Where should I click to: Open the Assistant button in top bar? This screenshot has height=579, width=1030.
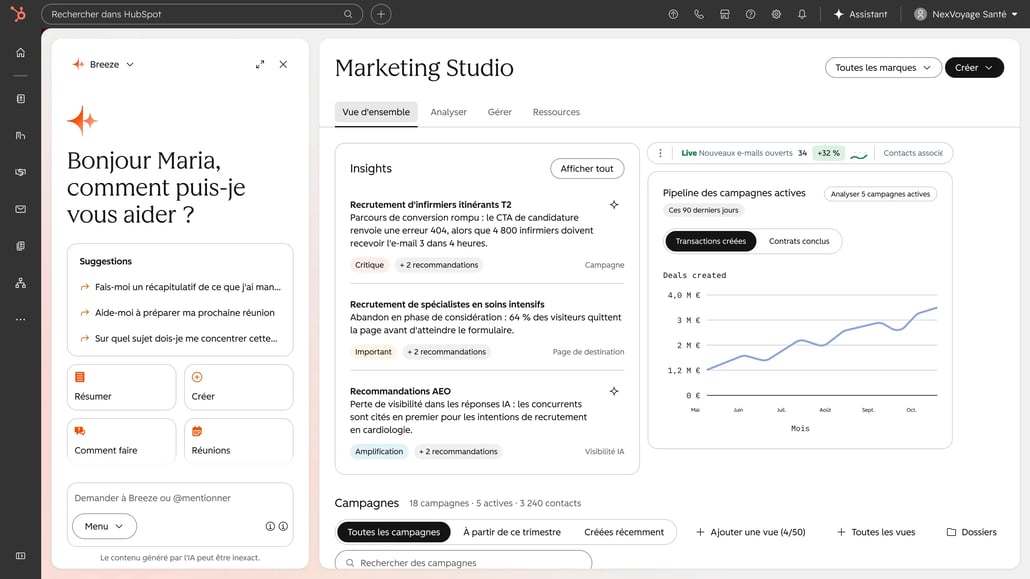point(860,14)
